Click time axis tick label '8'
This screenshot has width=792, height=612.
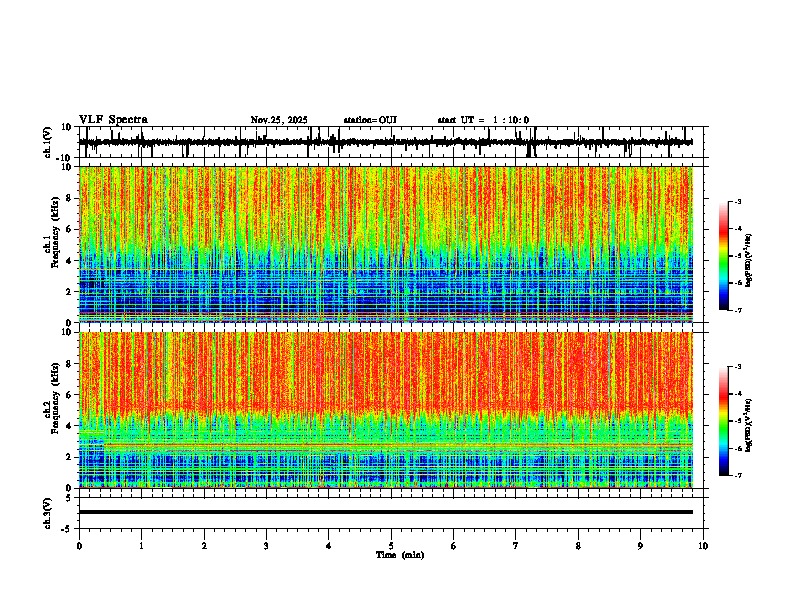click(x=578, y=546)
